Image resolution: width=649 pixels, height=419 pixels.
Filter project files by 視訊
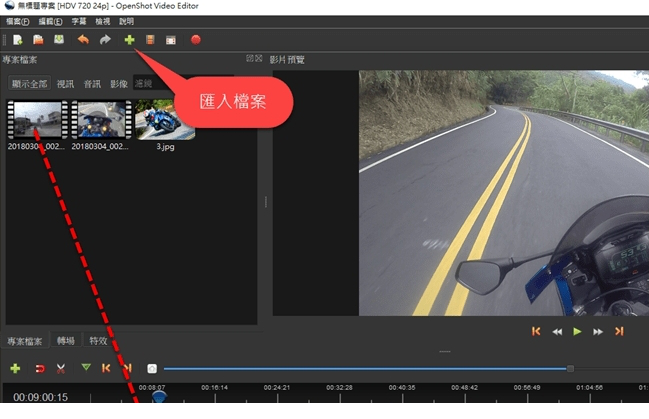[65, 84]
